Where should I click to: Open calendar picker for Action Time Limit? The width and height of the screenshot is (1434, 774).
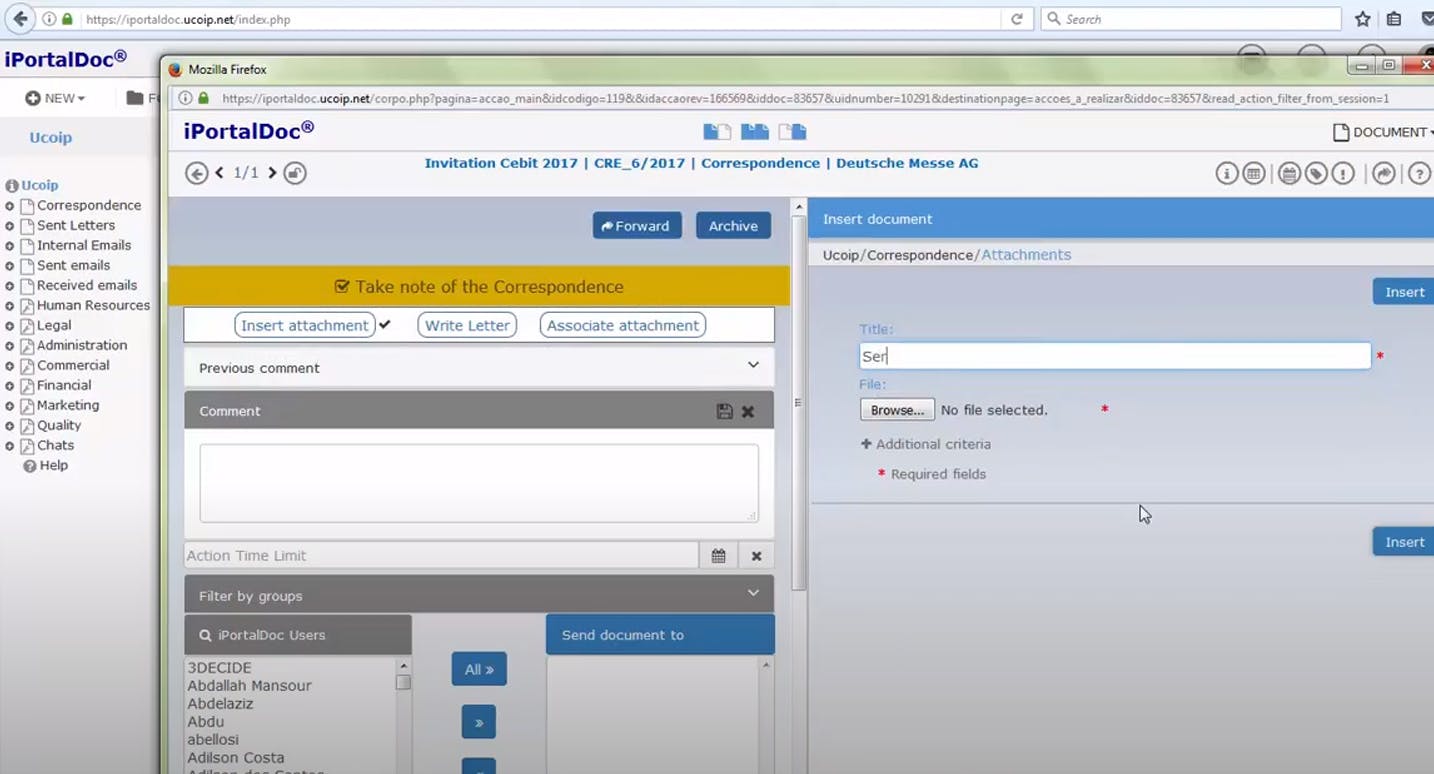(718, 555)
